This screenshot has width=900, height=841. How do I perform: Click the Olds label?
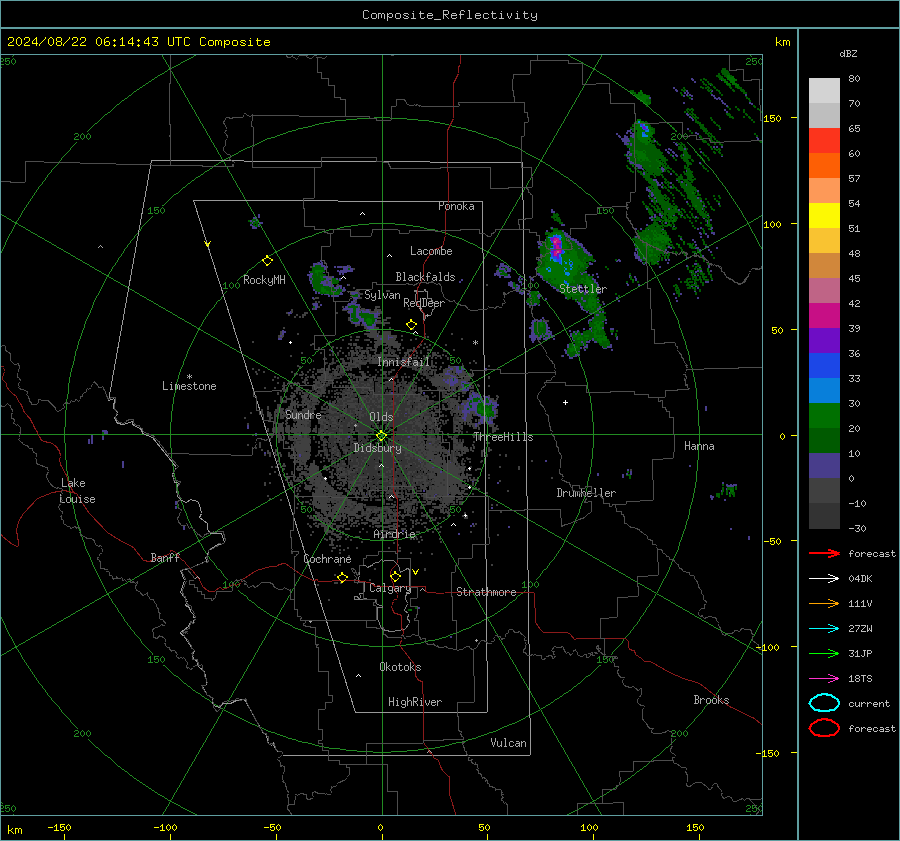381,417
